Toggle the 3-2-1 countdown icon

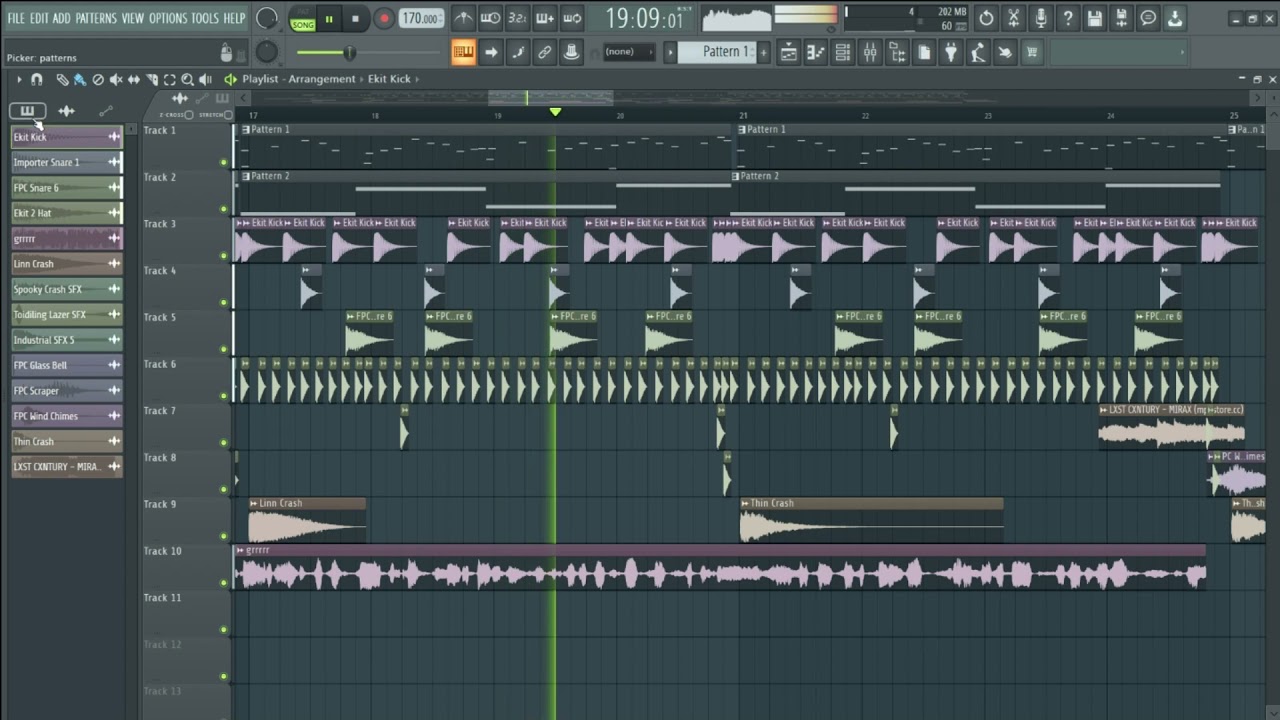click(x=517, y=18)
